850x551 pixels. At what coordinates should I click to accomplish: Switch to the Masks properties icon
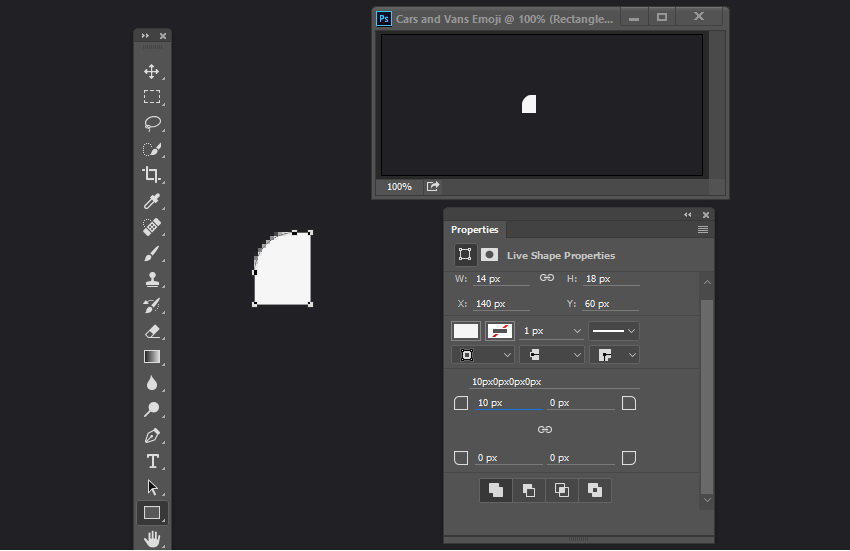coord(489,255)
